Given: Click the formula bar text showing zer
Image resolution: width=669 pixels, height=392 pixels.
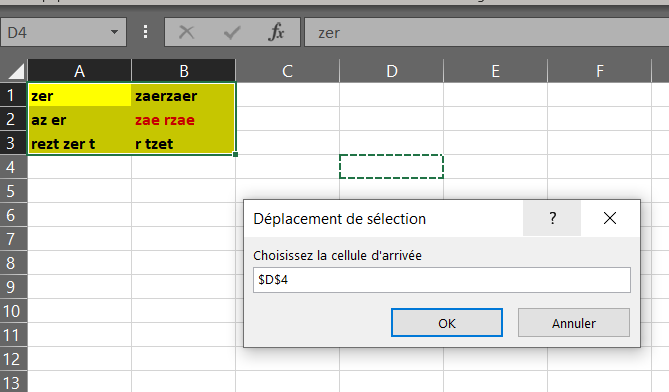Looking at the screenshot, I should 329,33.
